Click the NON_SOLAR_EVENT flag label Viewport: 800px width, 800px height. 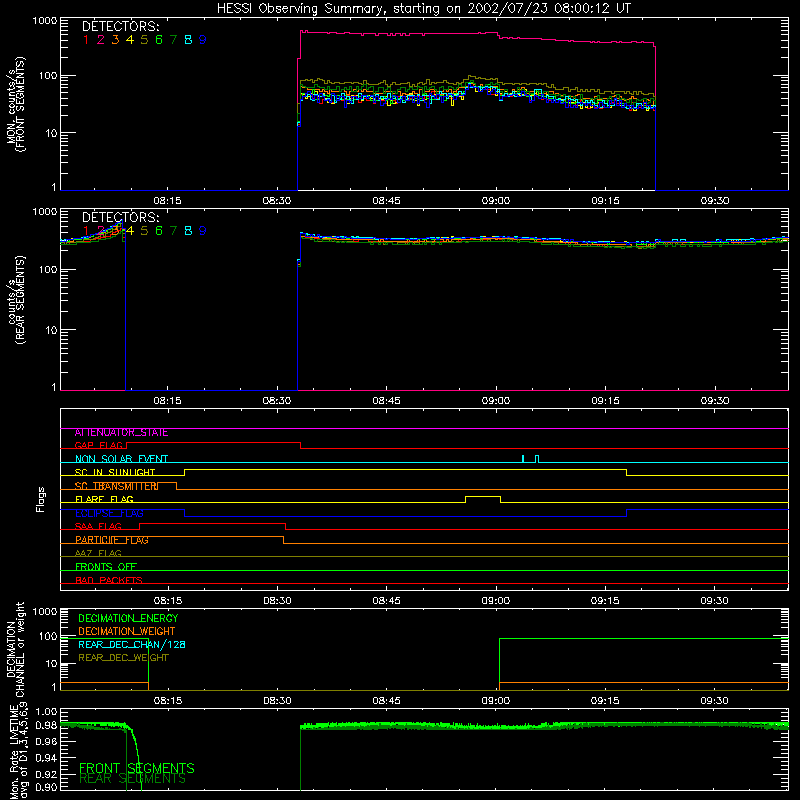(x=121, y=459)
